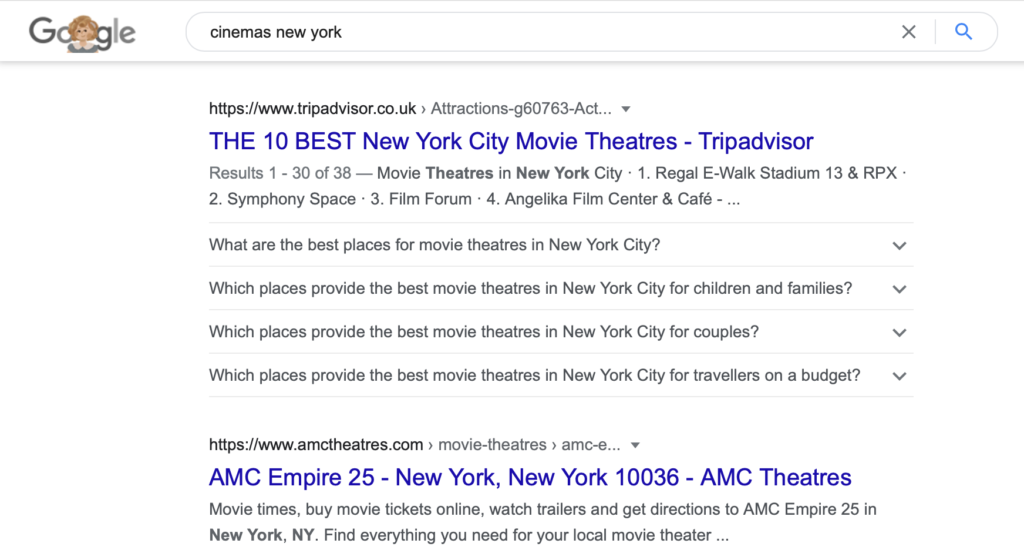The height and width of the screenshot is (560, 1024).
Task: Expand the chevron for children and families question
Action: pos(899,289)
